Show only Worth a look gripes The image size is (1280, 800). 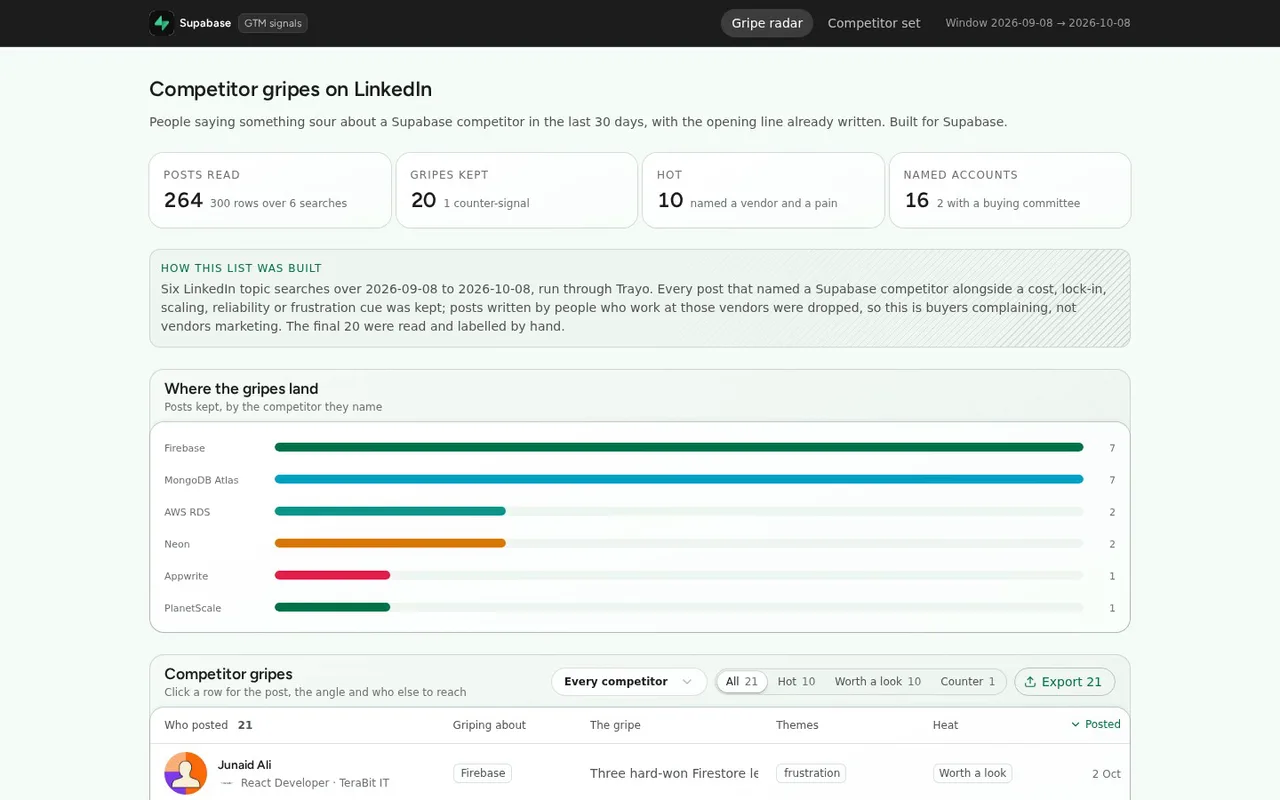(878, 682)
